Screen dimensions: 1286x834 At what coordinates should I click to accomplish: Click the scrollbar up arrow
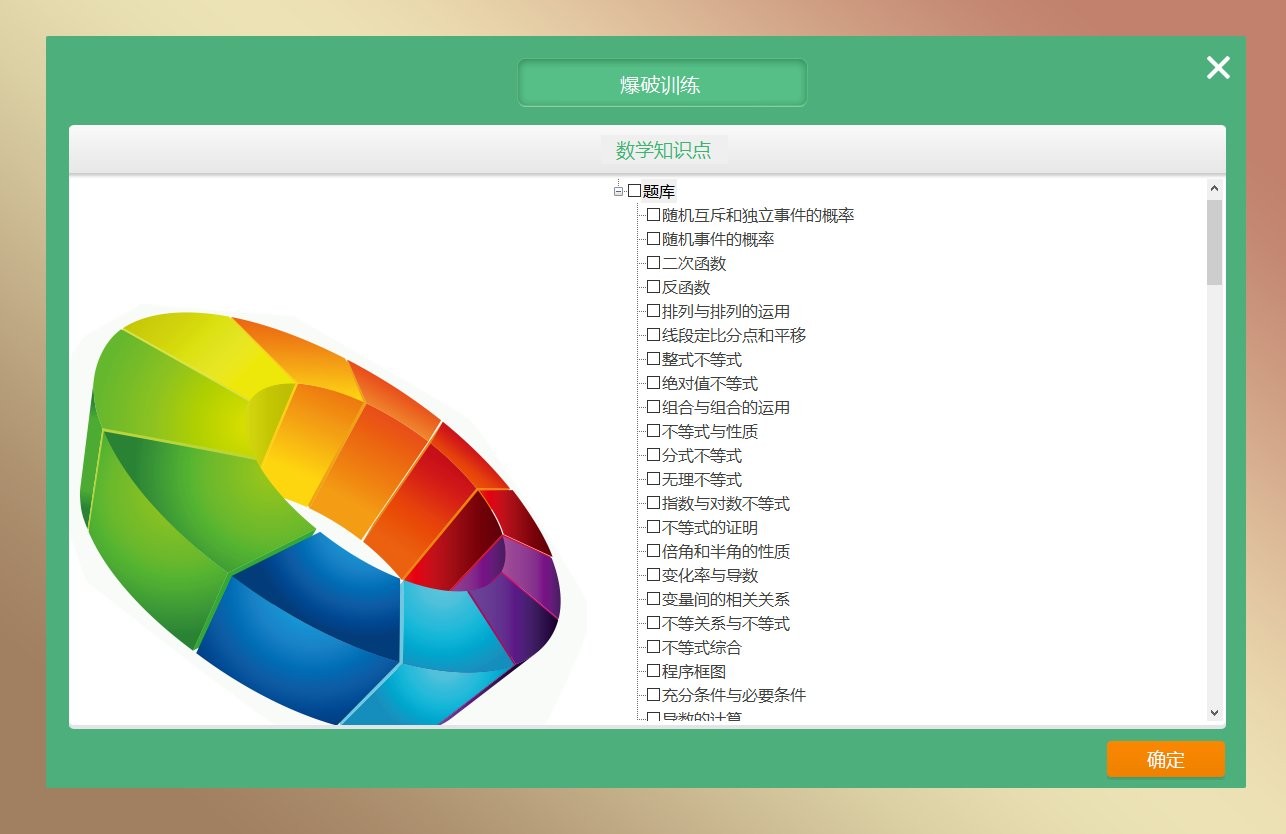tap(1214, 188)
